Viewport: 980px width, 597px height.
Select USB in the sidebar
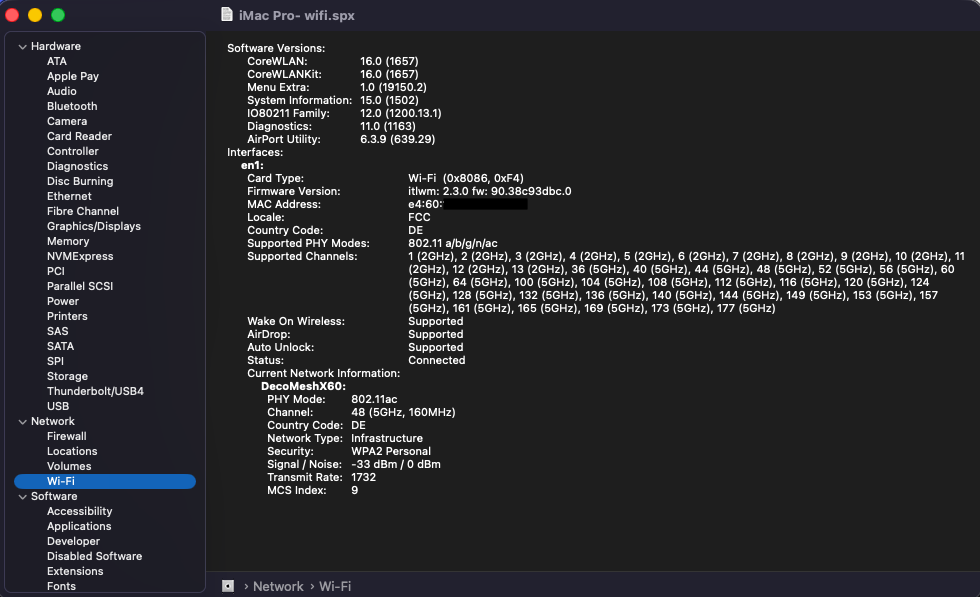click(58, 406)
